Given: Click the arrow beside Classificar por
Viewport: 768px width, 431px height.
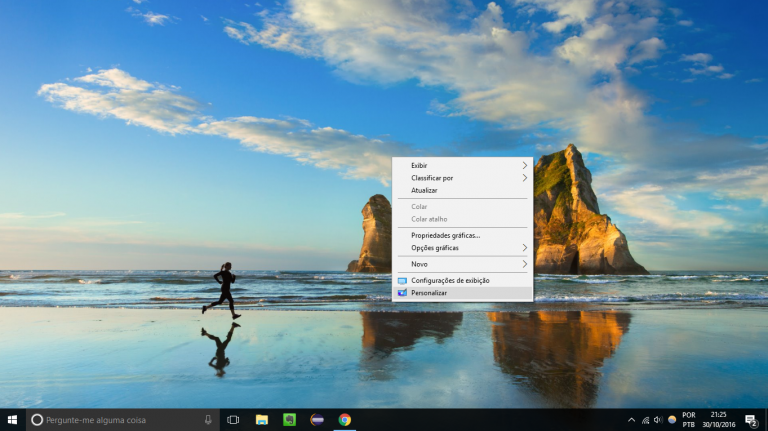Looking at the screenshot, I should [525, 178].
